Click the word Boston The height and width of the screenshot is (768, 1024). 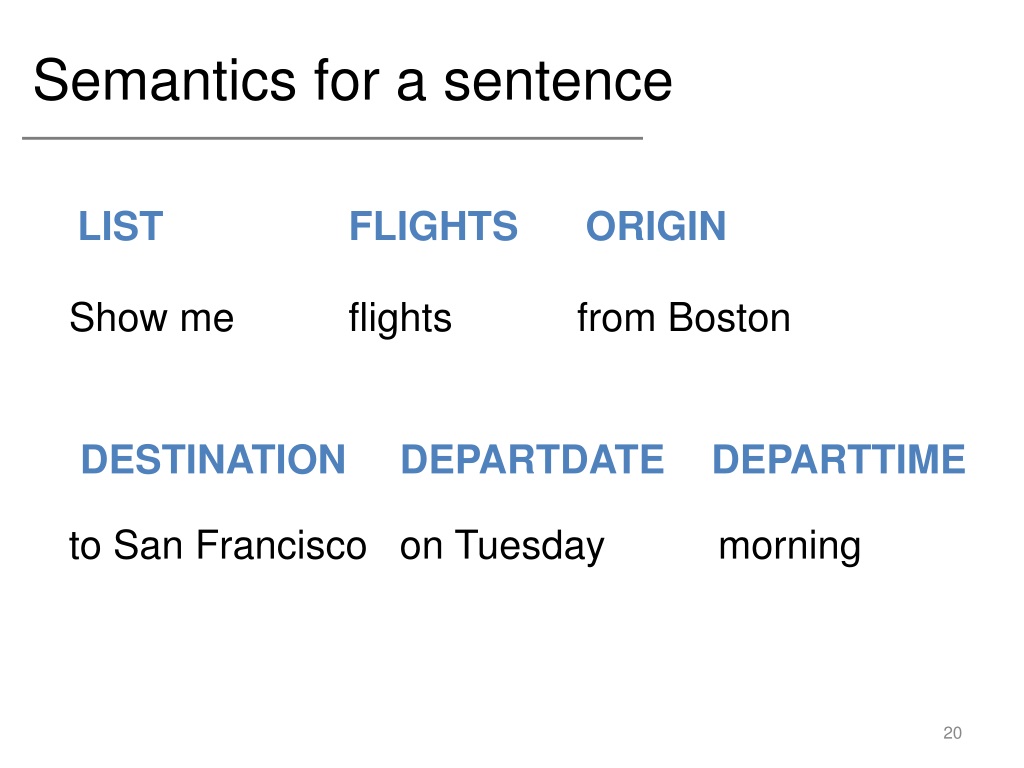coord(729,318)
